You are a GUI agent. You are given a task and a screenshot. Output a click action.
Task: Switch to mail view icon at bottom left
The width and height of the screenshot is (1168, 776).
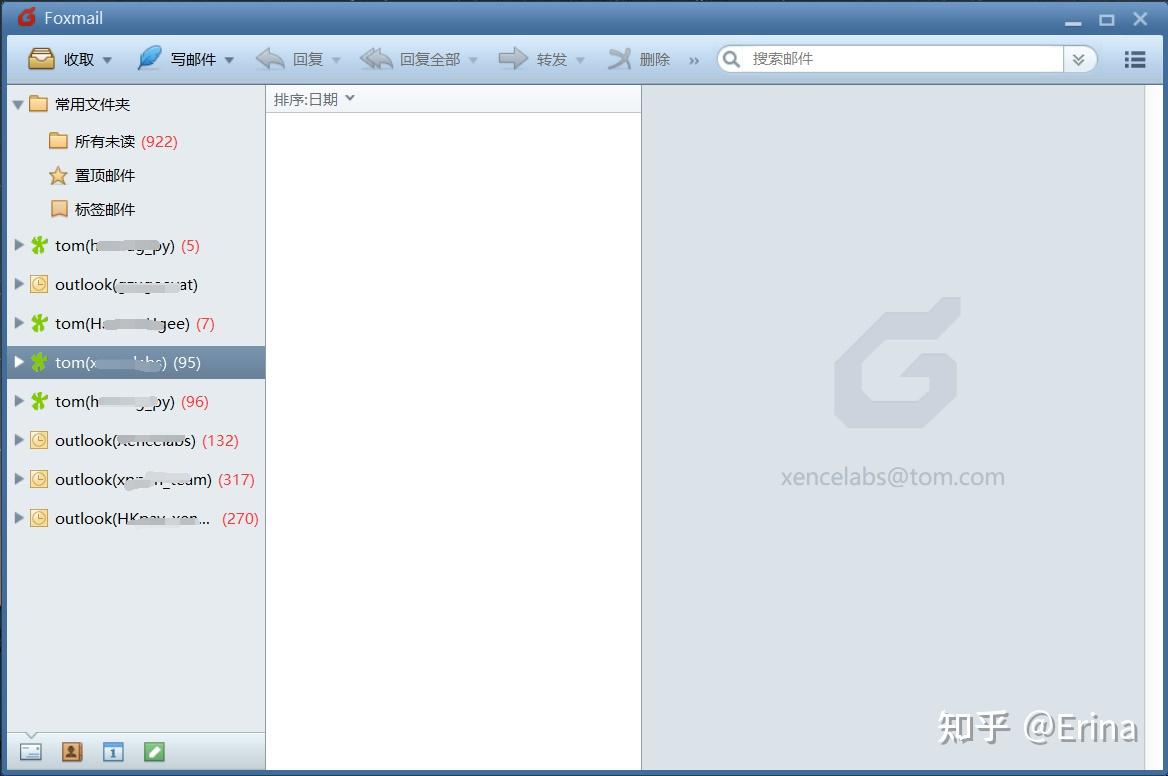click(30, 750)
